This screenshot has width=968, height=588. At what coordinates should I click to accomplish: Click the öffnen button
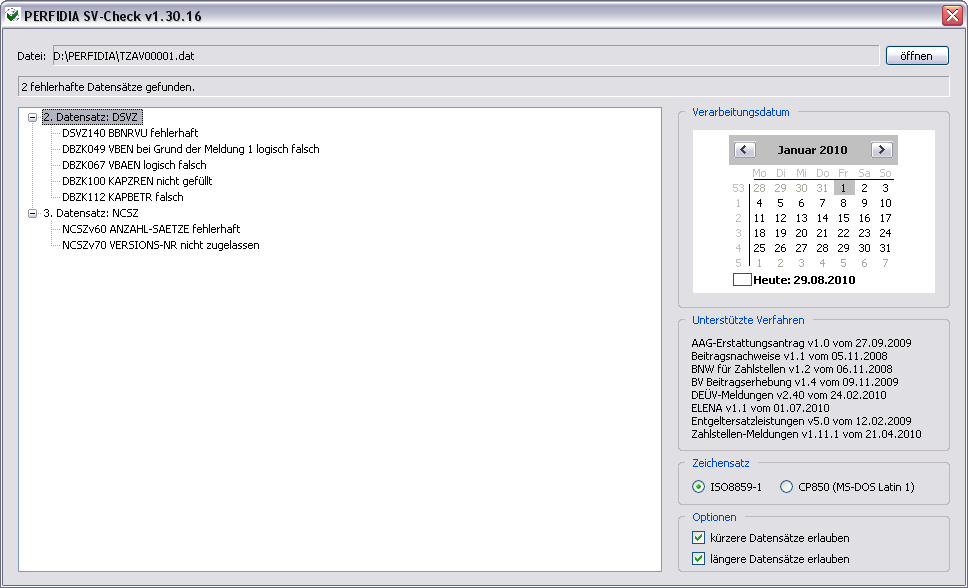click(x=917, y=56)
